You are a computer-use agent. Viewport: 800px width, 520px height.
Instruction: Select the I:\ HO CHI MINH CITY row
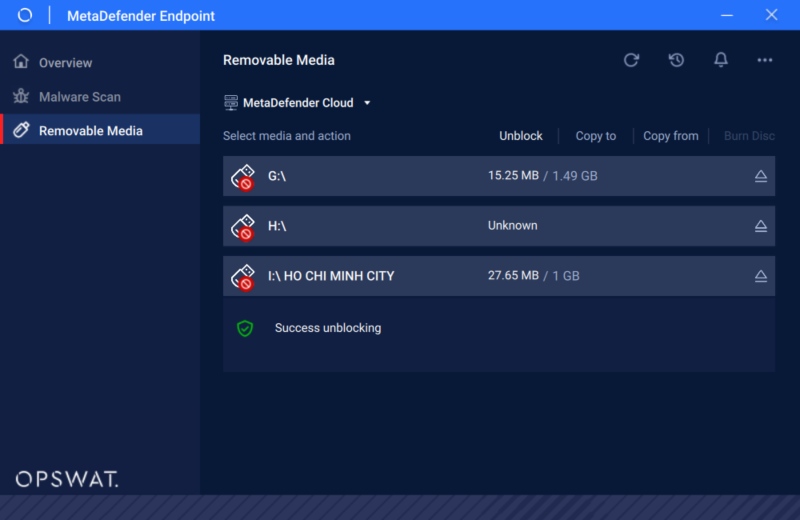tap(499, 276)
